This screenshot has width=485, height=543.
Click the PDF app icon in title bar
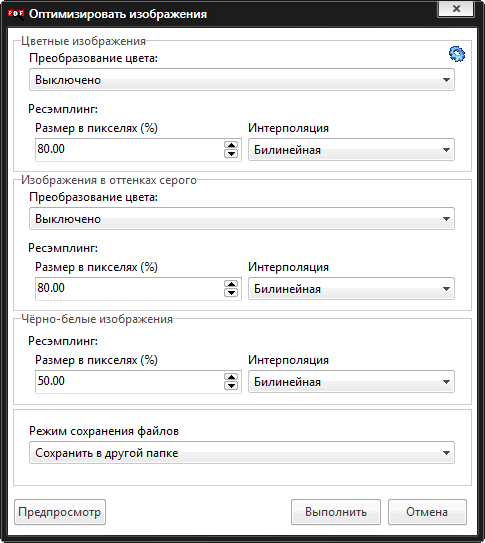[x=16, y=14]
